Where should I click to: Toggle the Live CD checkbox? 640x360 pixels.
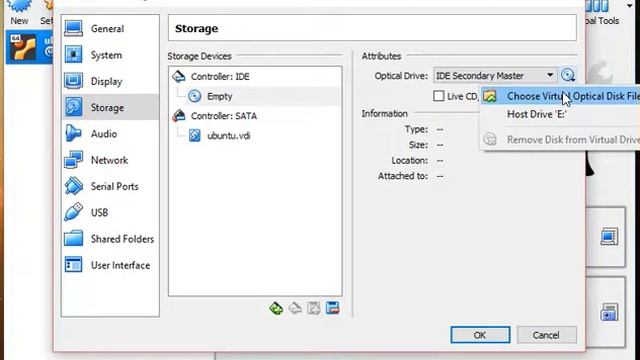(439, 96)
